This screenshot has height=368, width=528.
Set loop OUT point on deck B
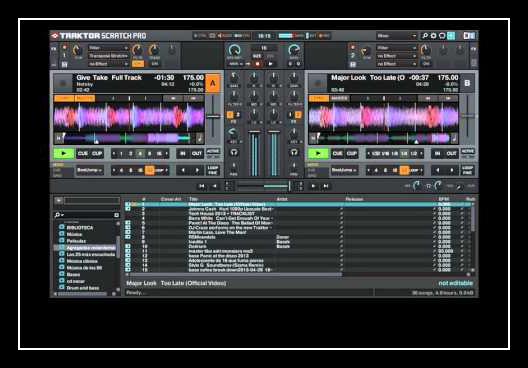click(452, 154)
